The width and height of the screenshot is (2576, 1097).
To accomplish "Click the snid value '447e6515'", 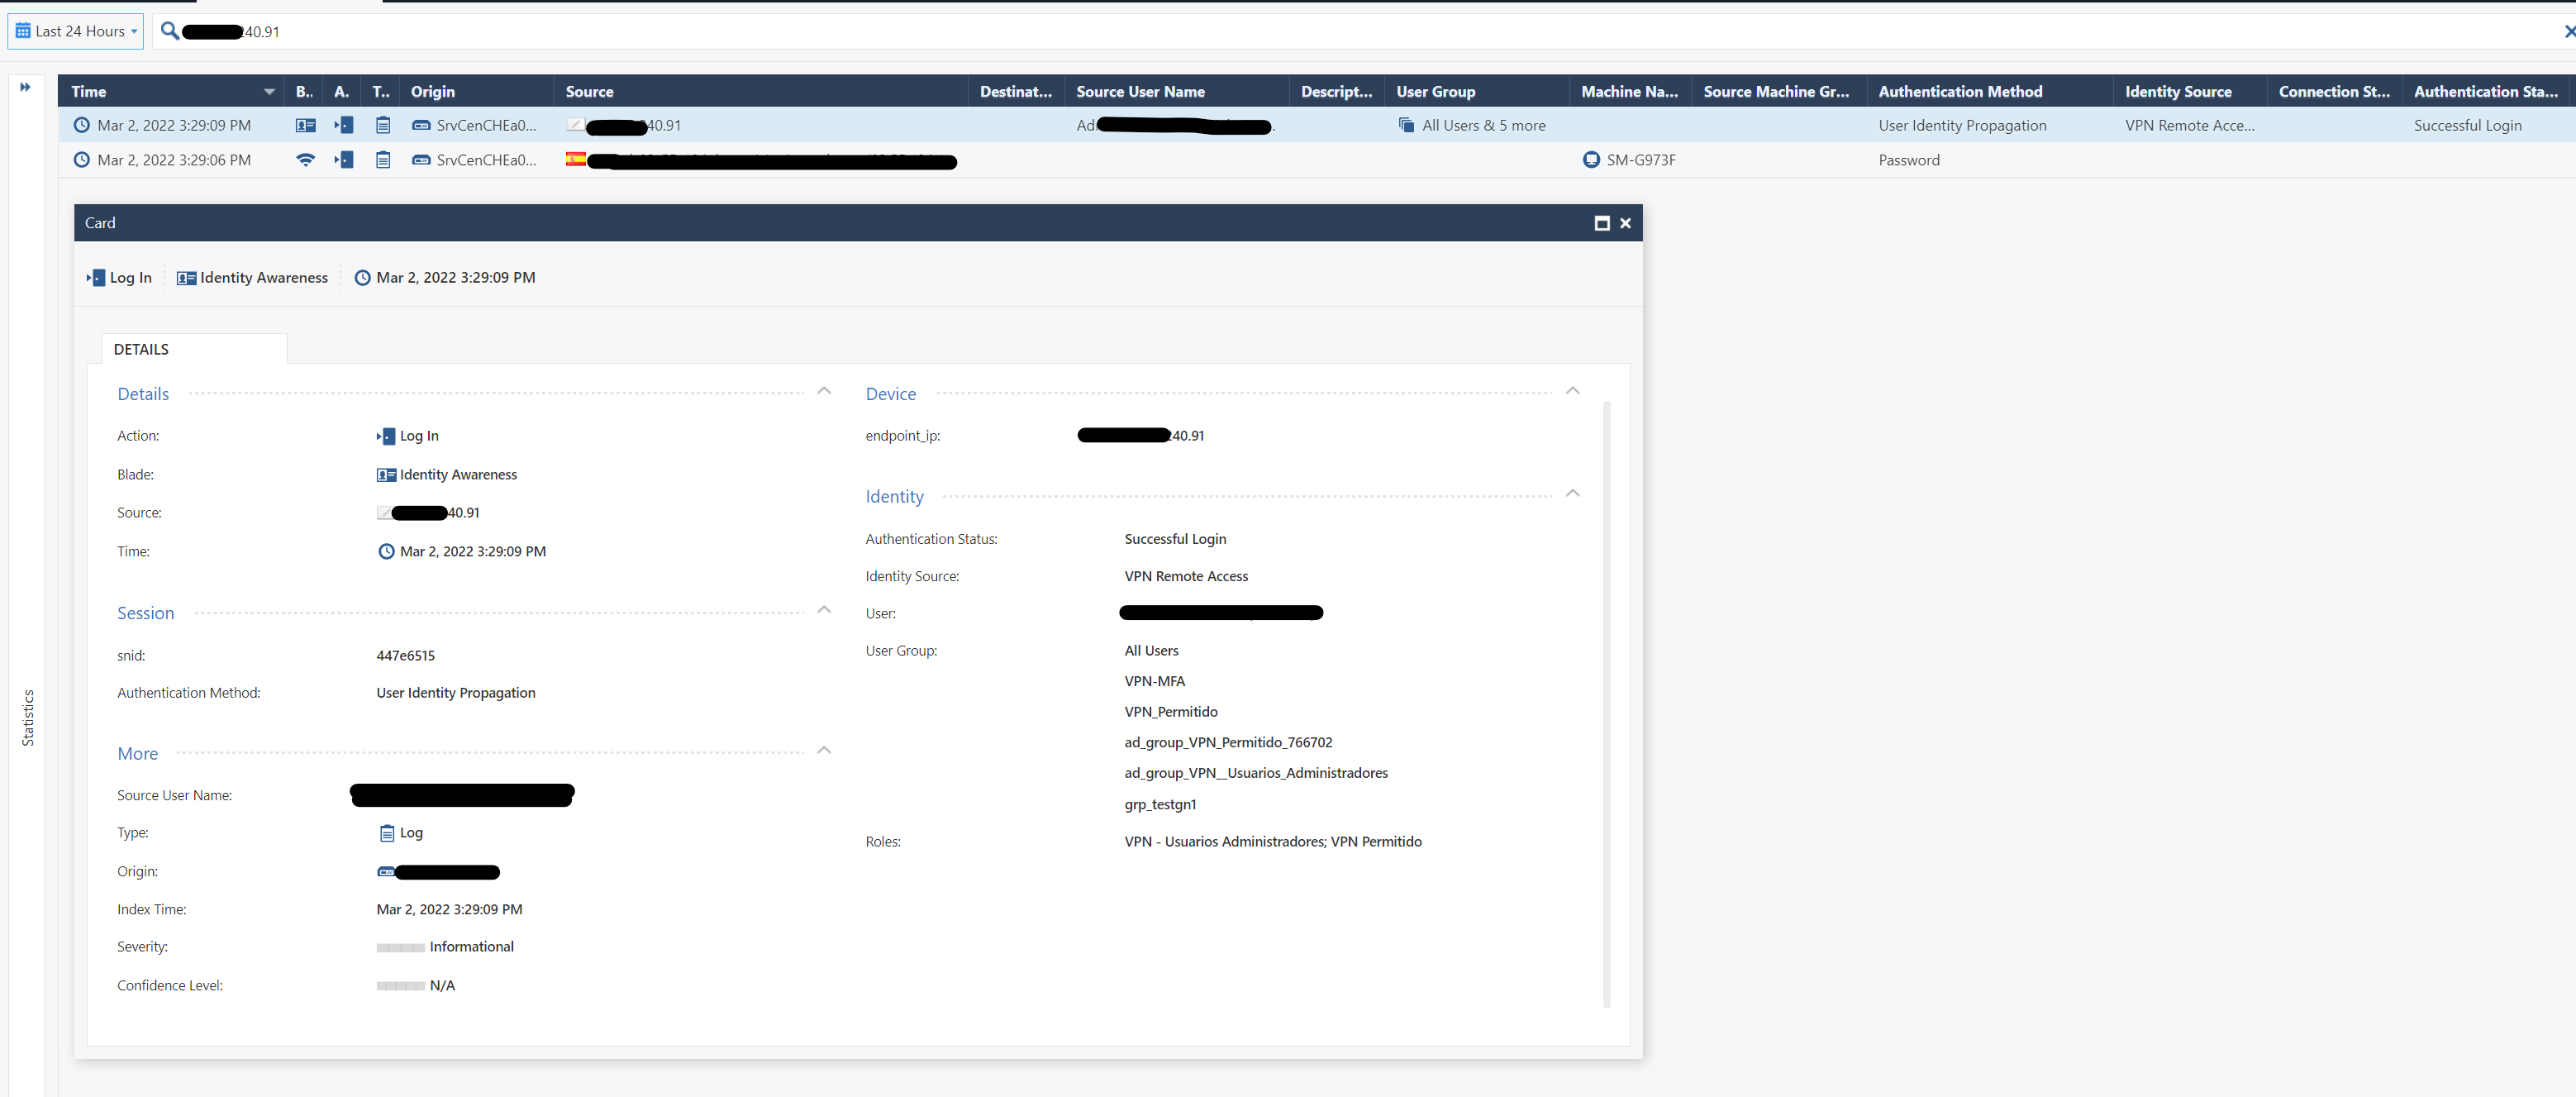I will 405,656.
